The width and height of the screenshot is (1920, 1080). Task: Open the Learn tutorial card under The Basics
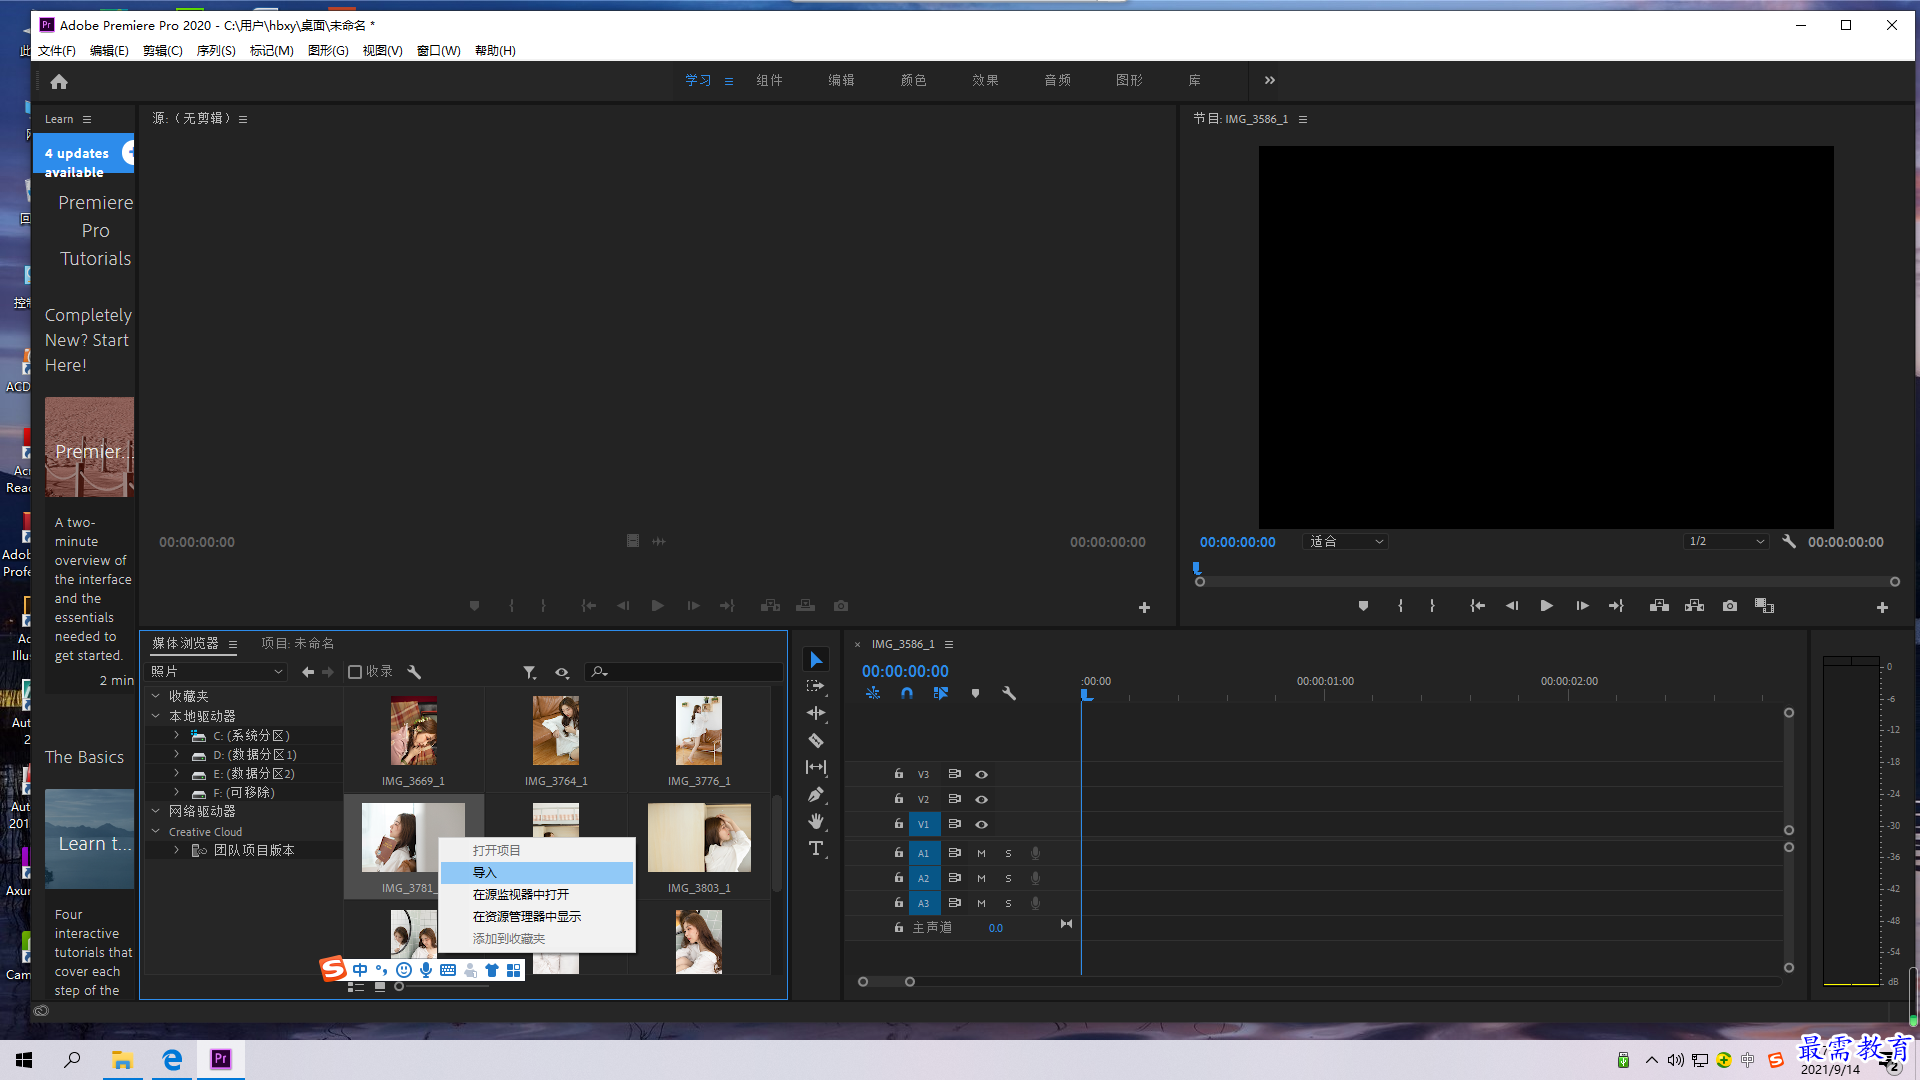click(x=89, y=839)
